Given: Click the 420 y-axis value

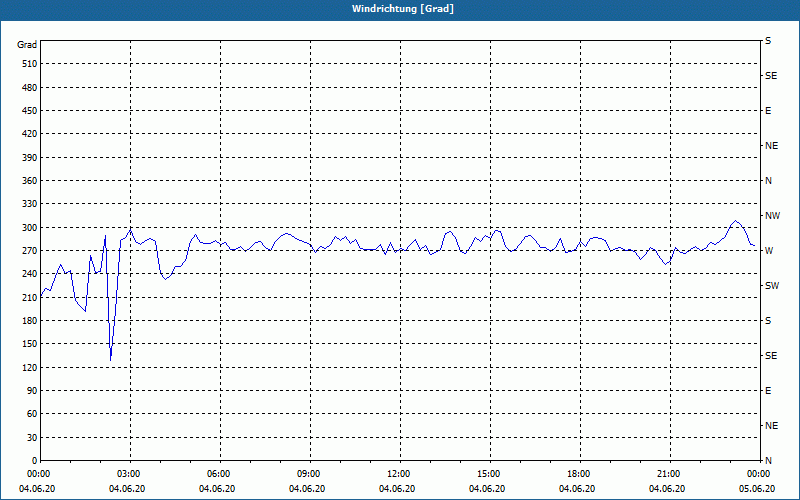Looking at the screenshot, I should pos(30,134).
